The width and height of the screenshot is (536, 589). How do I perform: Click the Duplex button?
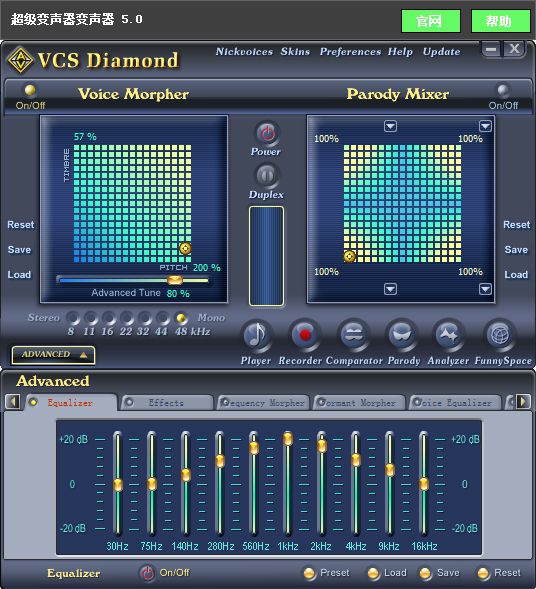[267, 175]
